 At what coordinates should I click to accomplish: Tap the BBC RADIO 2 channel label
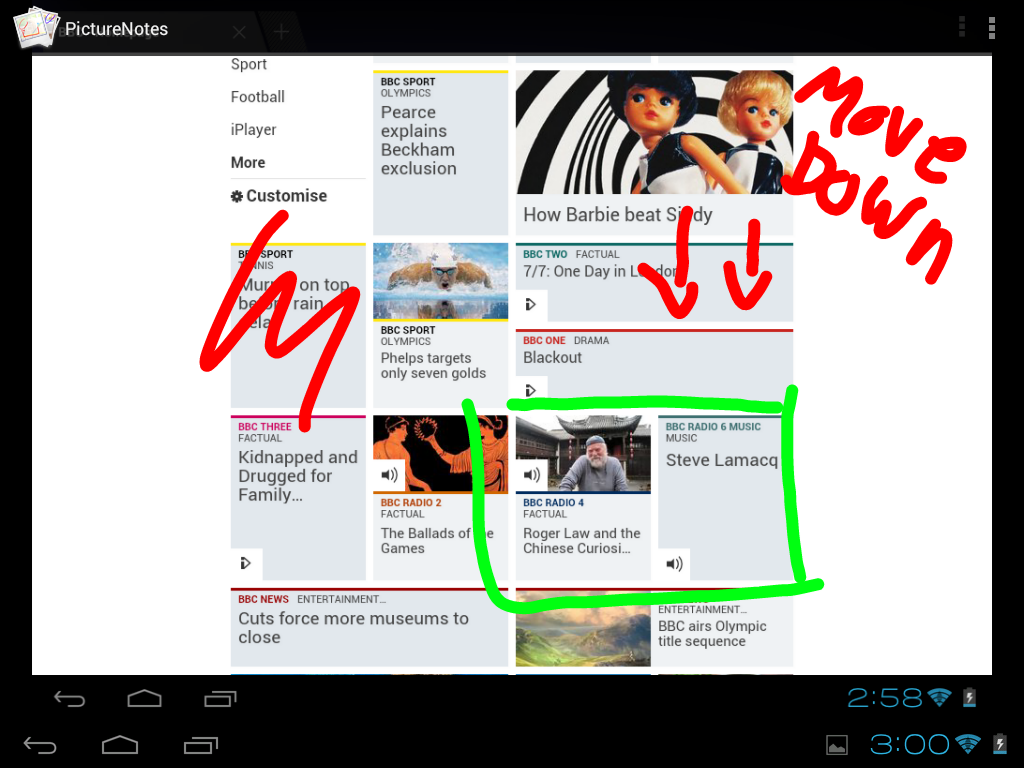pyautogui.click(x=411, y=503)
